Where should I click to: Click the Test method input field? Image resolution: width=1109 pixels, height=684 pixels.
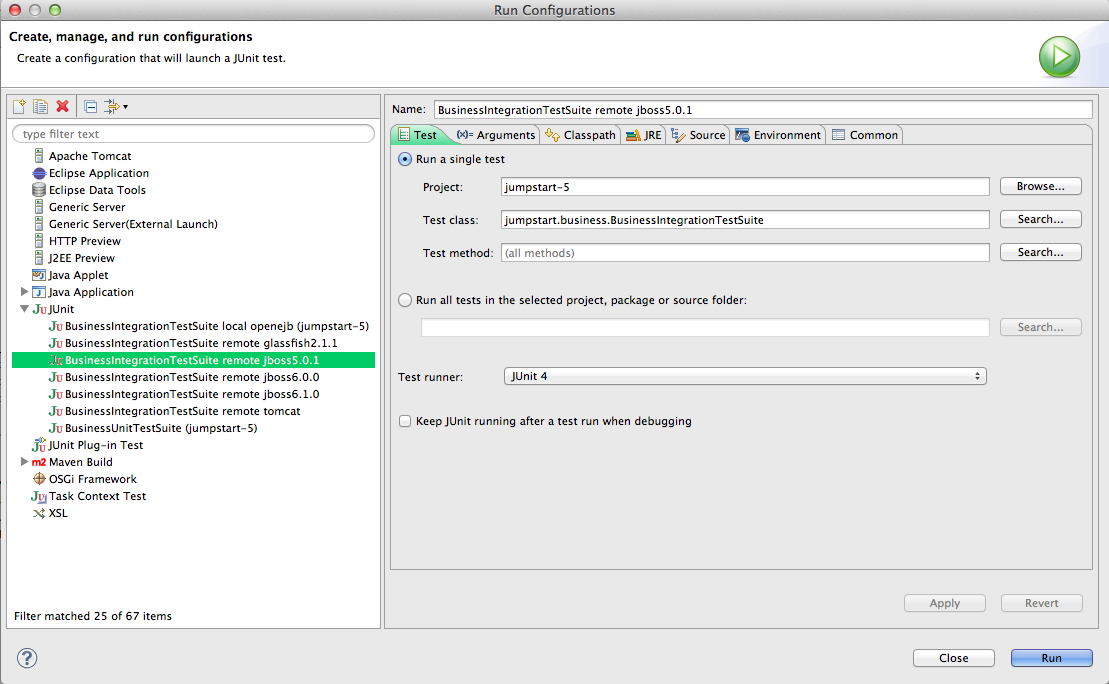[x=745, y=253]
